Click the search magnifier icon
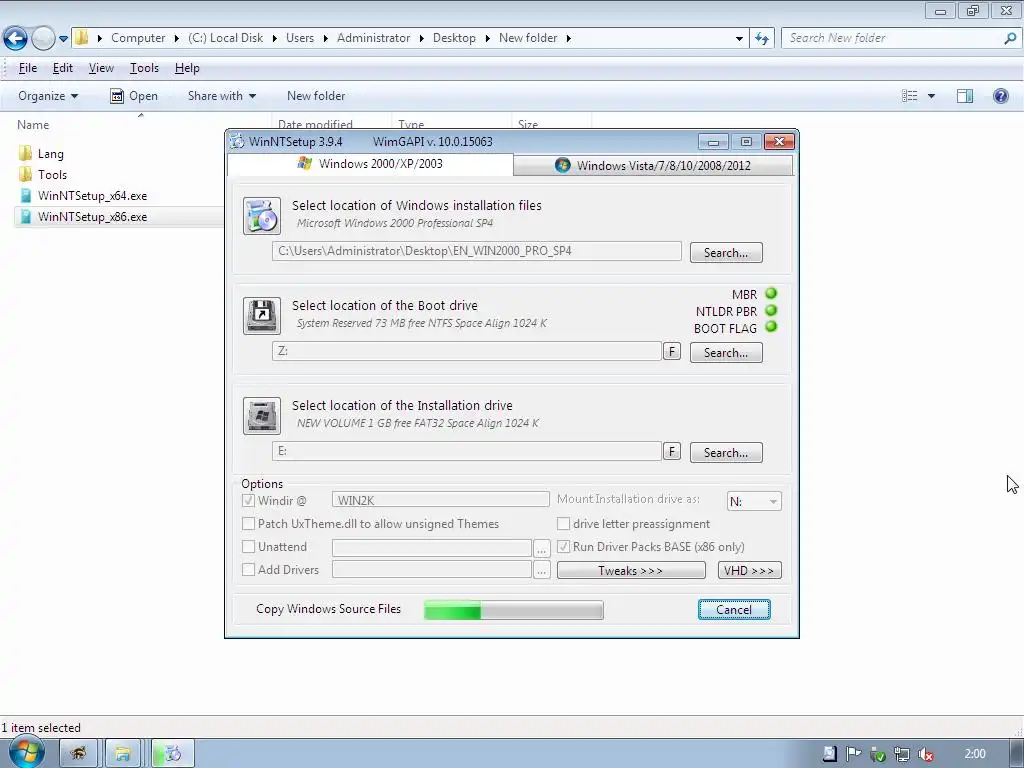The width and height of the screenshot is (1024, 768). coord(1010,38)
